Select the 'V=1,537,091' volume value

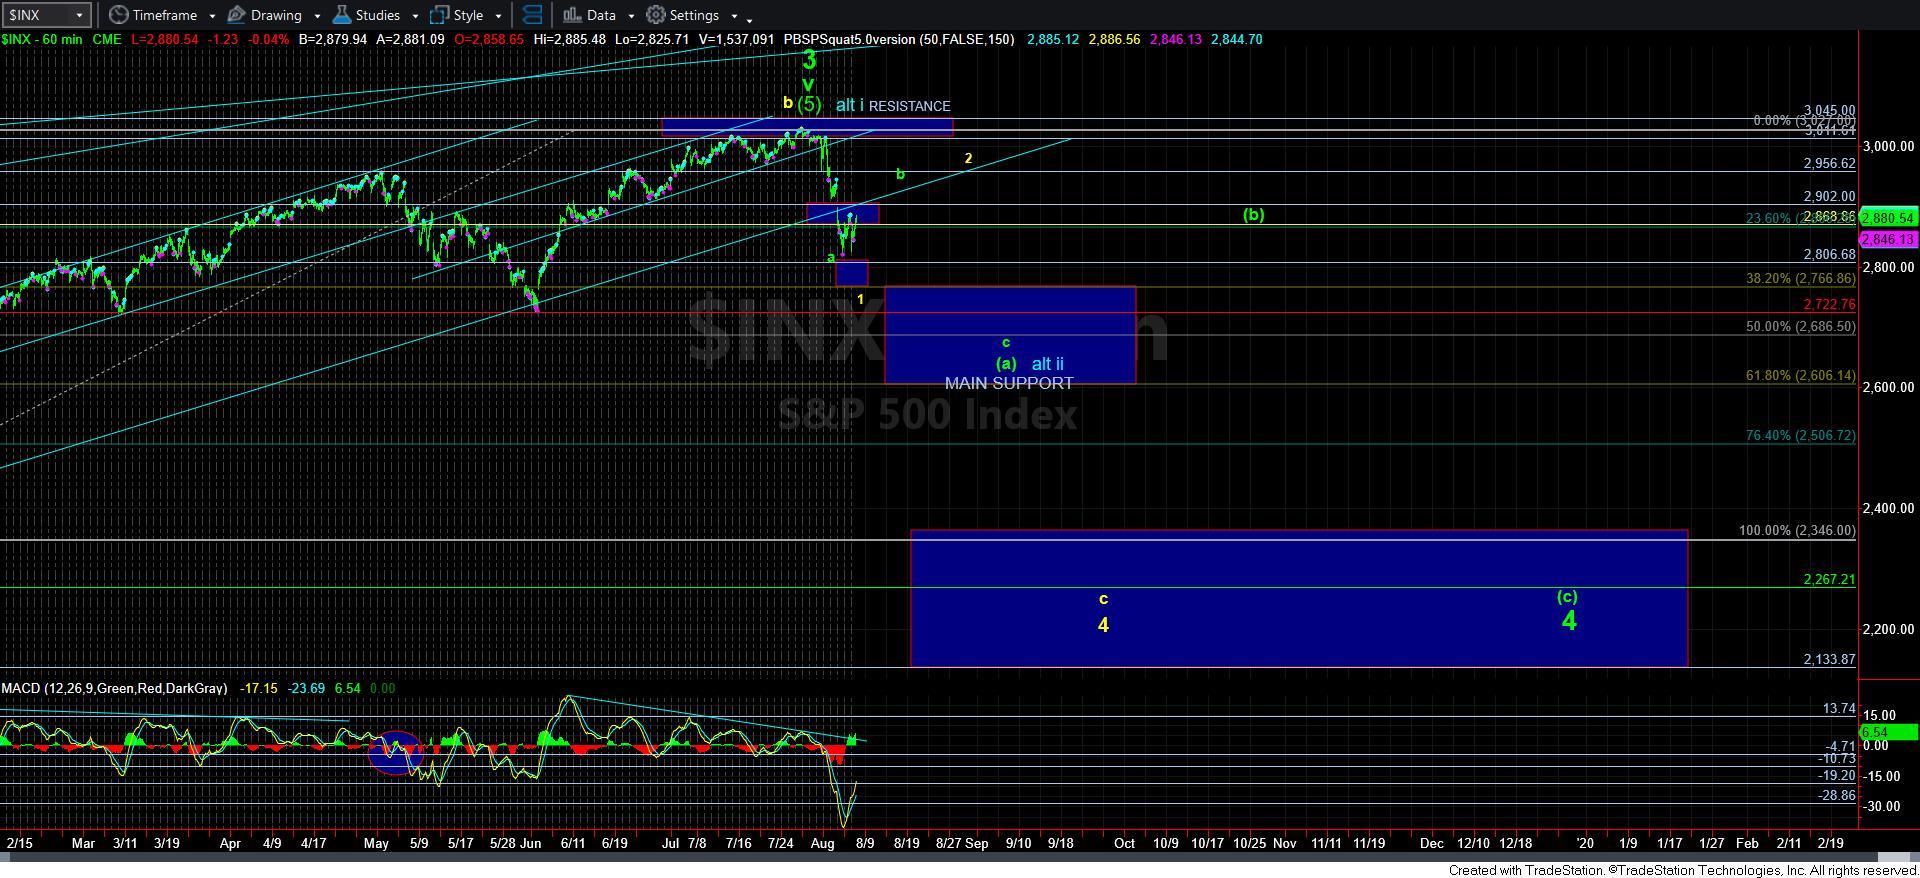tap(735, 39)
